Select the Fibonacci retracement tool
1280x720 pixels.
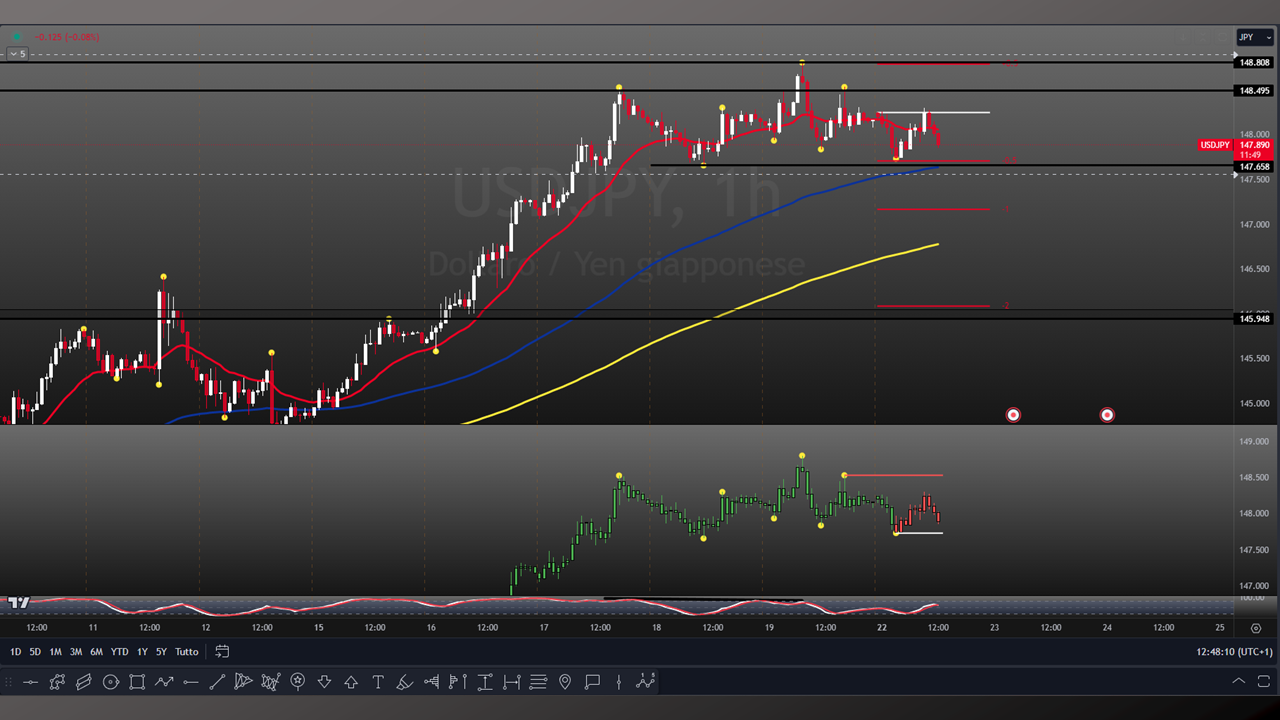pos(431,682)
